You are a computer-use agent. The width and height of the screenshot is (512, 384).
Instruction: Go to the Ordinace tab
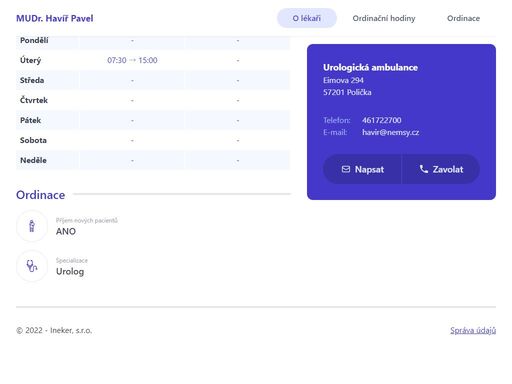click(463, 18)
